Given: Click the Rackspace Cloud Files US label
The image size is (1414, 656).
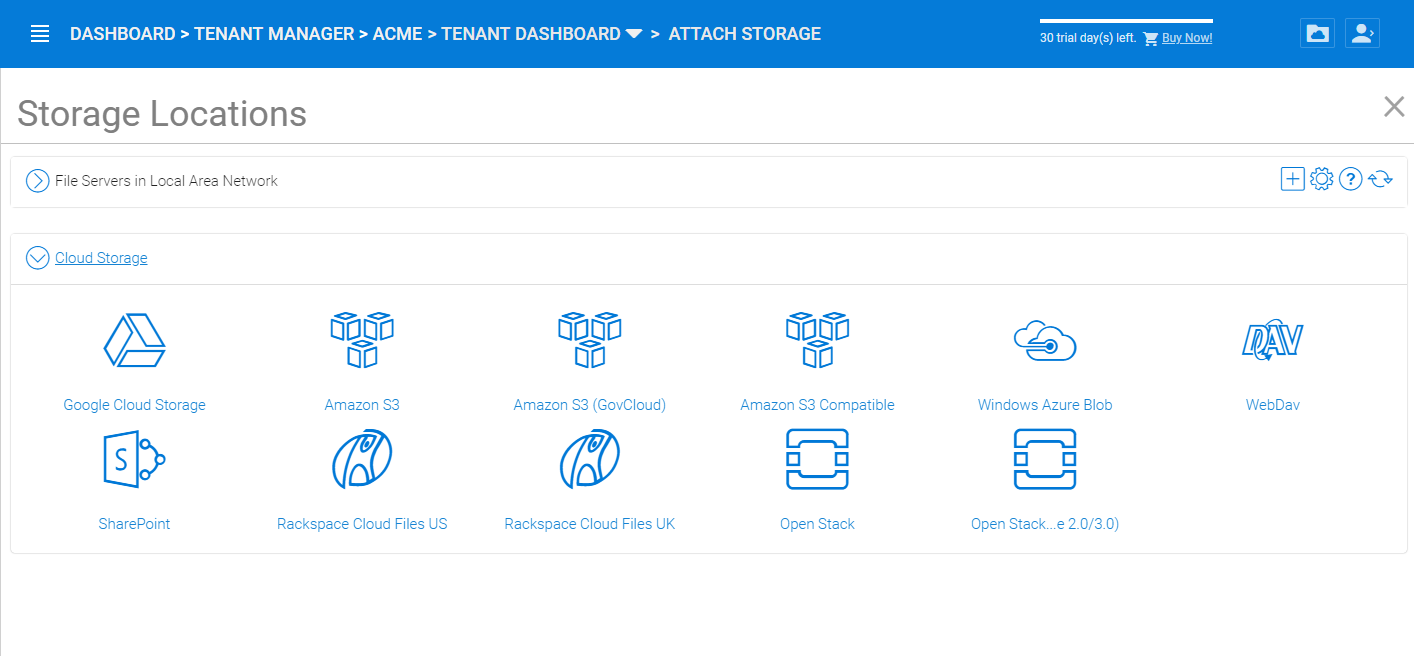Looking at the screenshot, I should click(362, 524).
